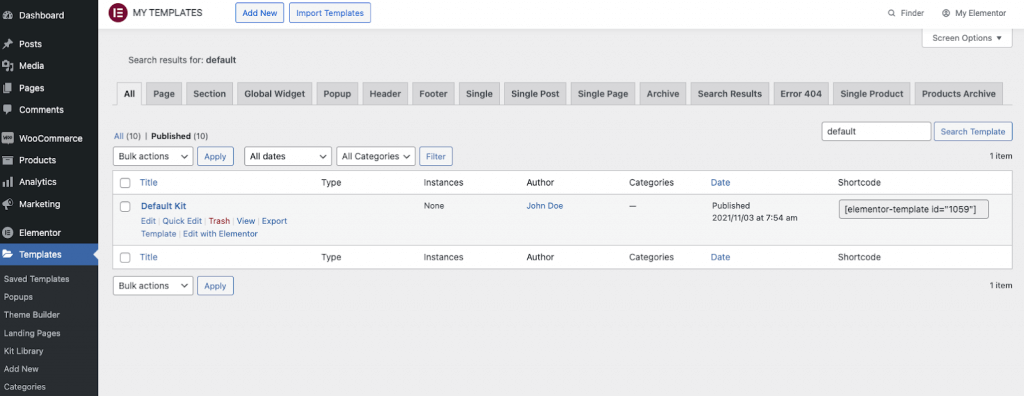Screen dimensions: 1024x396
Task: Click the Elementor sidebar menu icon
Action: (8, 233)
